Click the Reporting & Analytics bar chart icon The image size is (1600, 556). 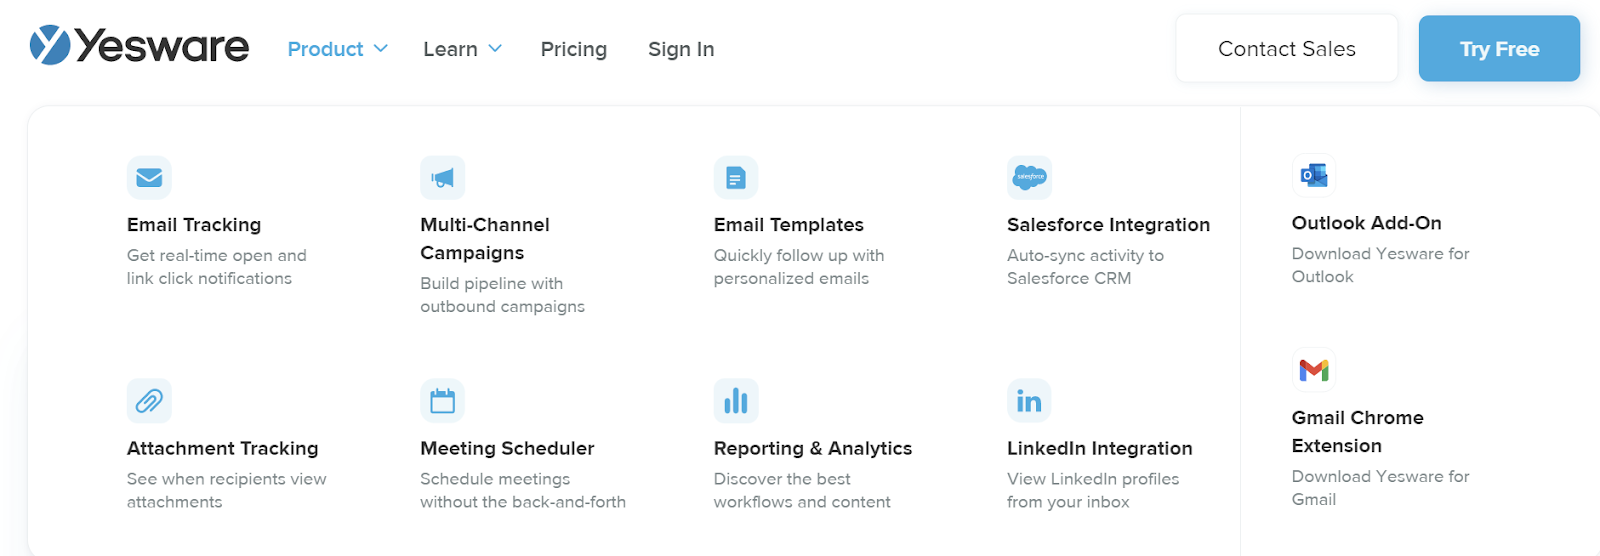(736, 401)
